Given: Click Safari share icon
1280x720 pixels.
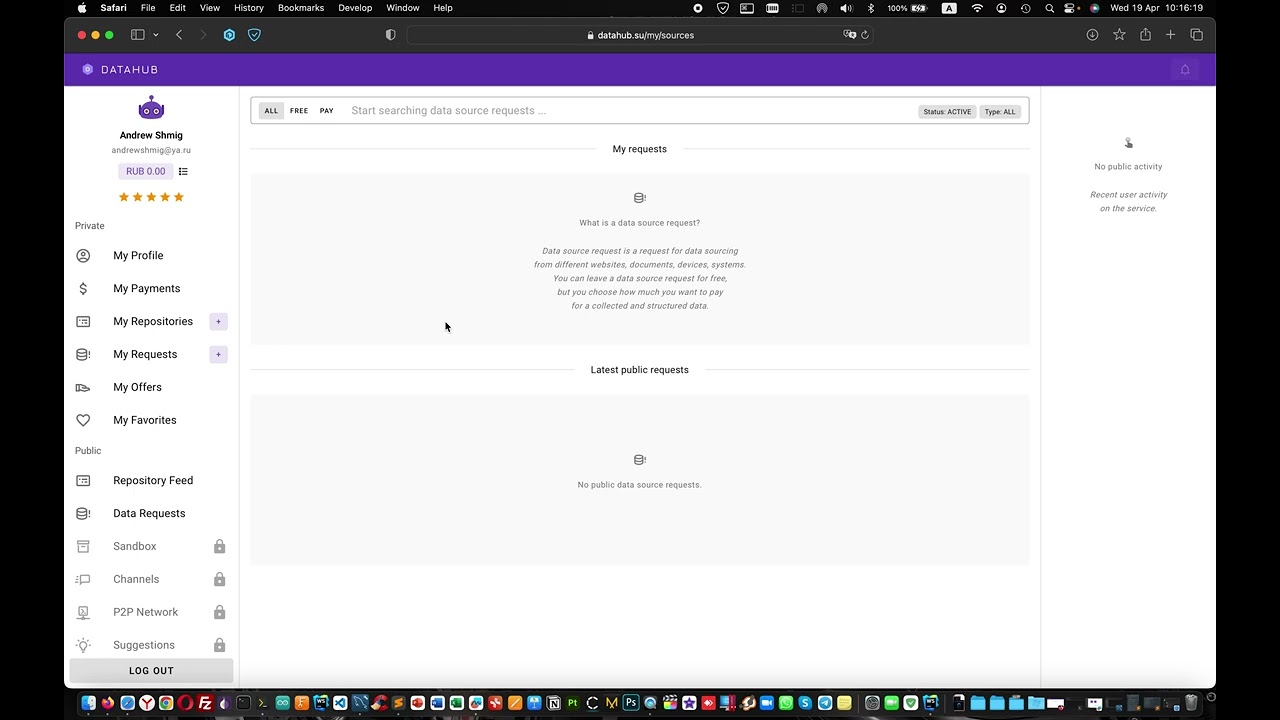Looking at the screenshot, I should (1145, 34).
